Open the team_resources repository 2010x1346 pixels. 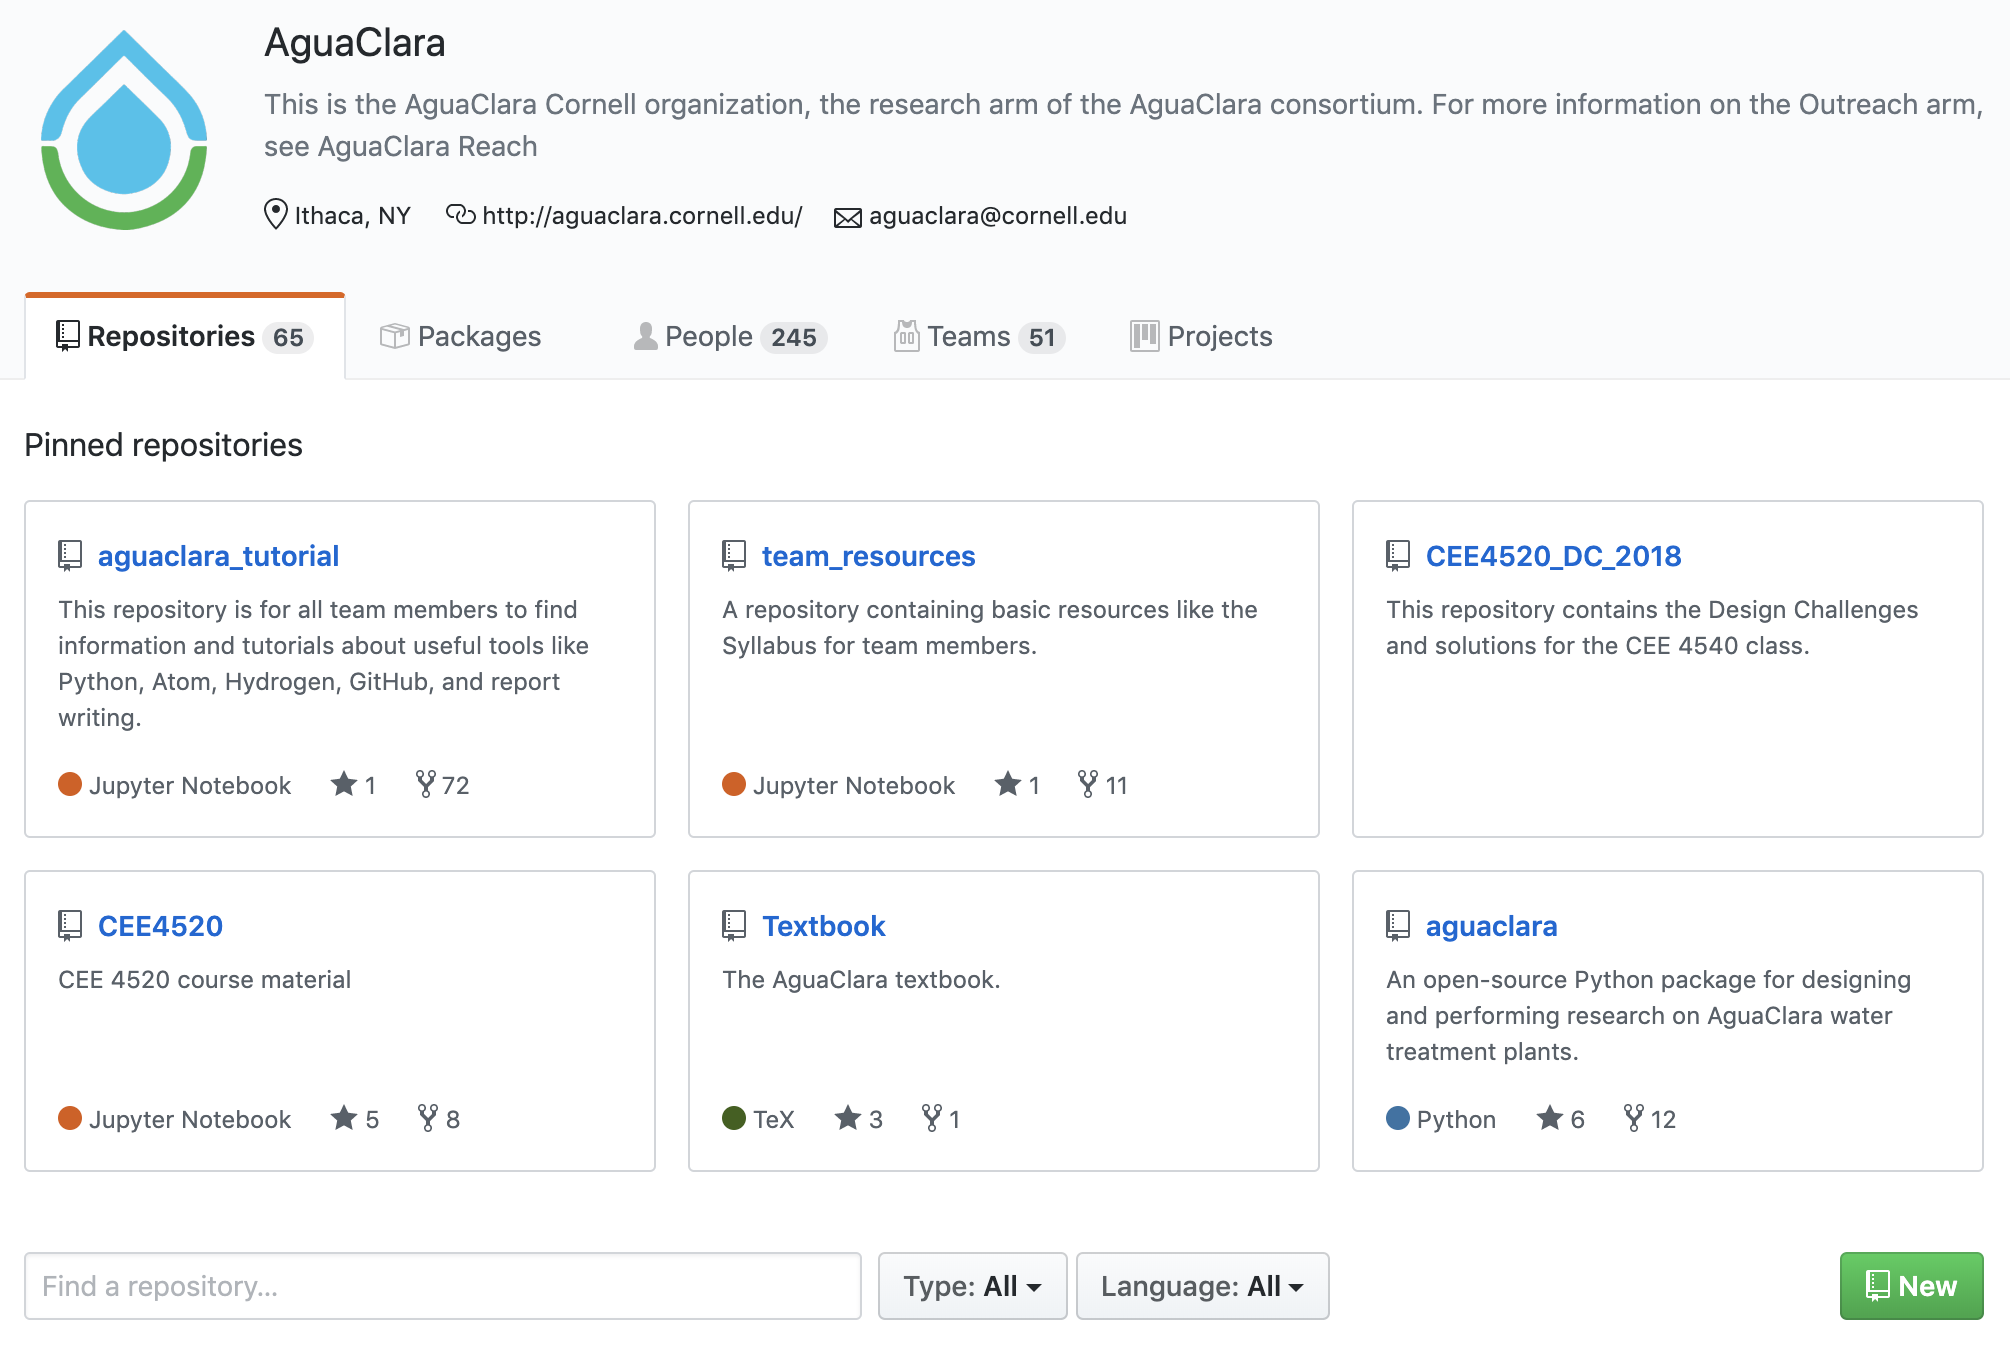pos(868,556)
